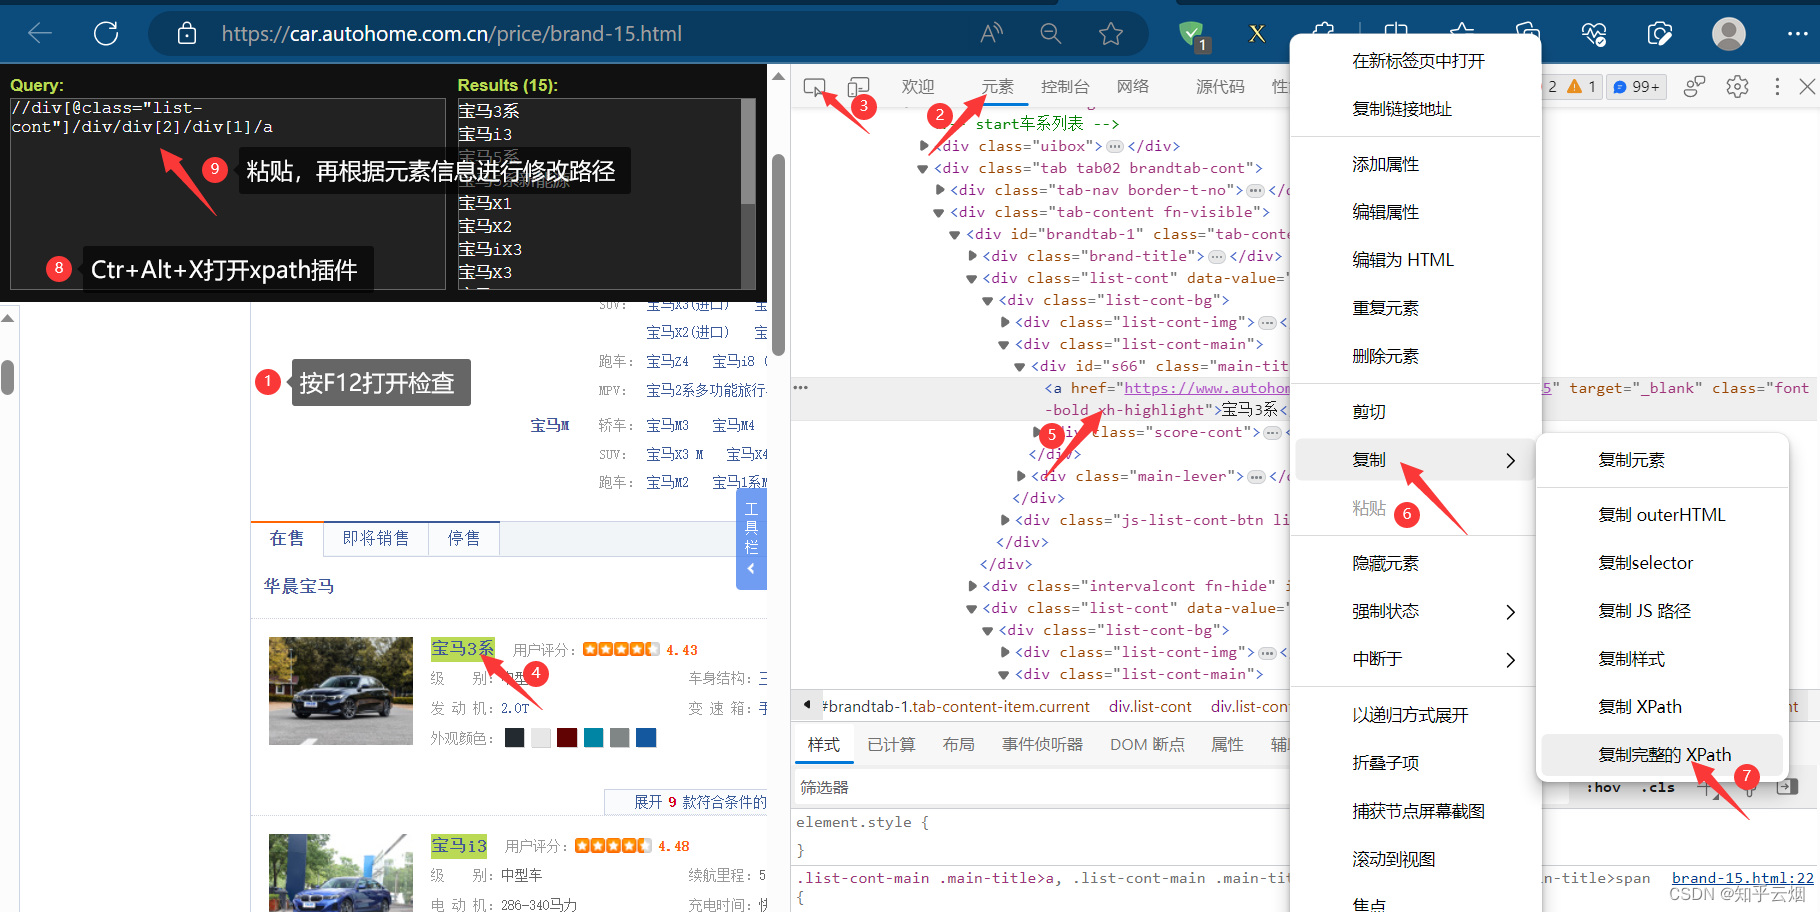
Task: Expand the tab-nav border-t-no node
Action: pos(940,190)
